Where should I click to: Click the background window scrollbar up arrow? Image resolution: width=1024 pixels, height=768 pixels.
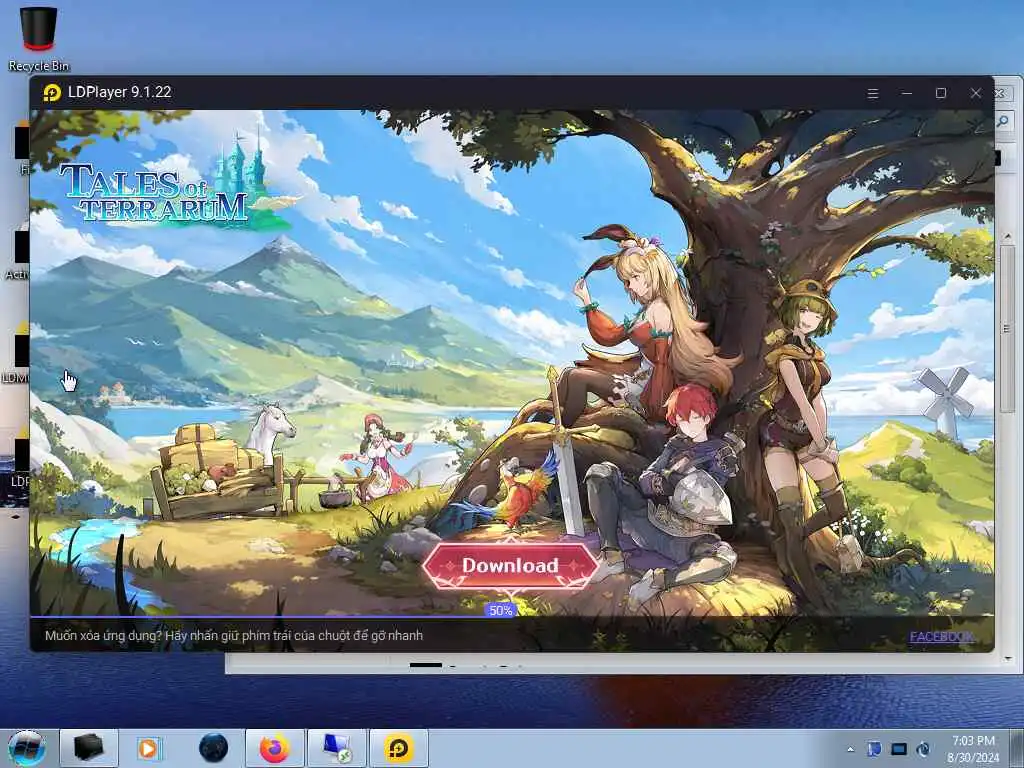1008,236
